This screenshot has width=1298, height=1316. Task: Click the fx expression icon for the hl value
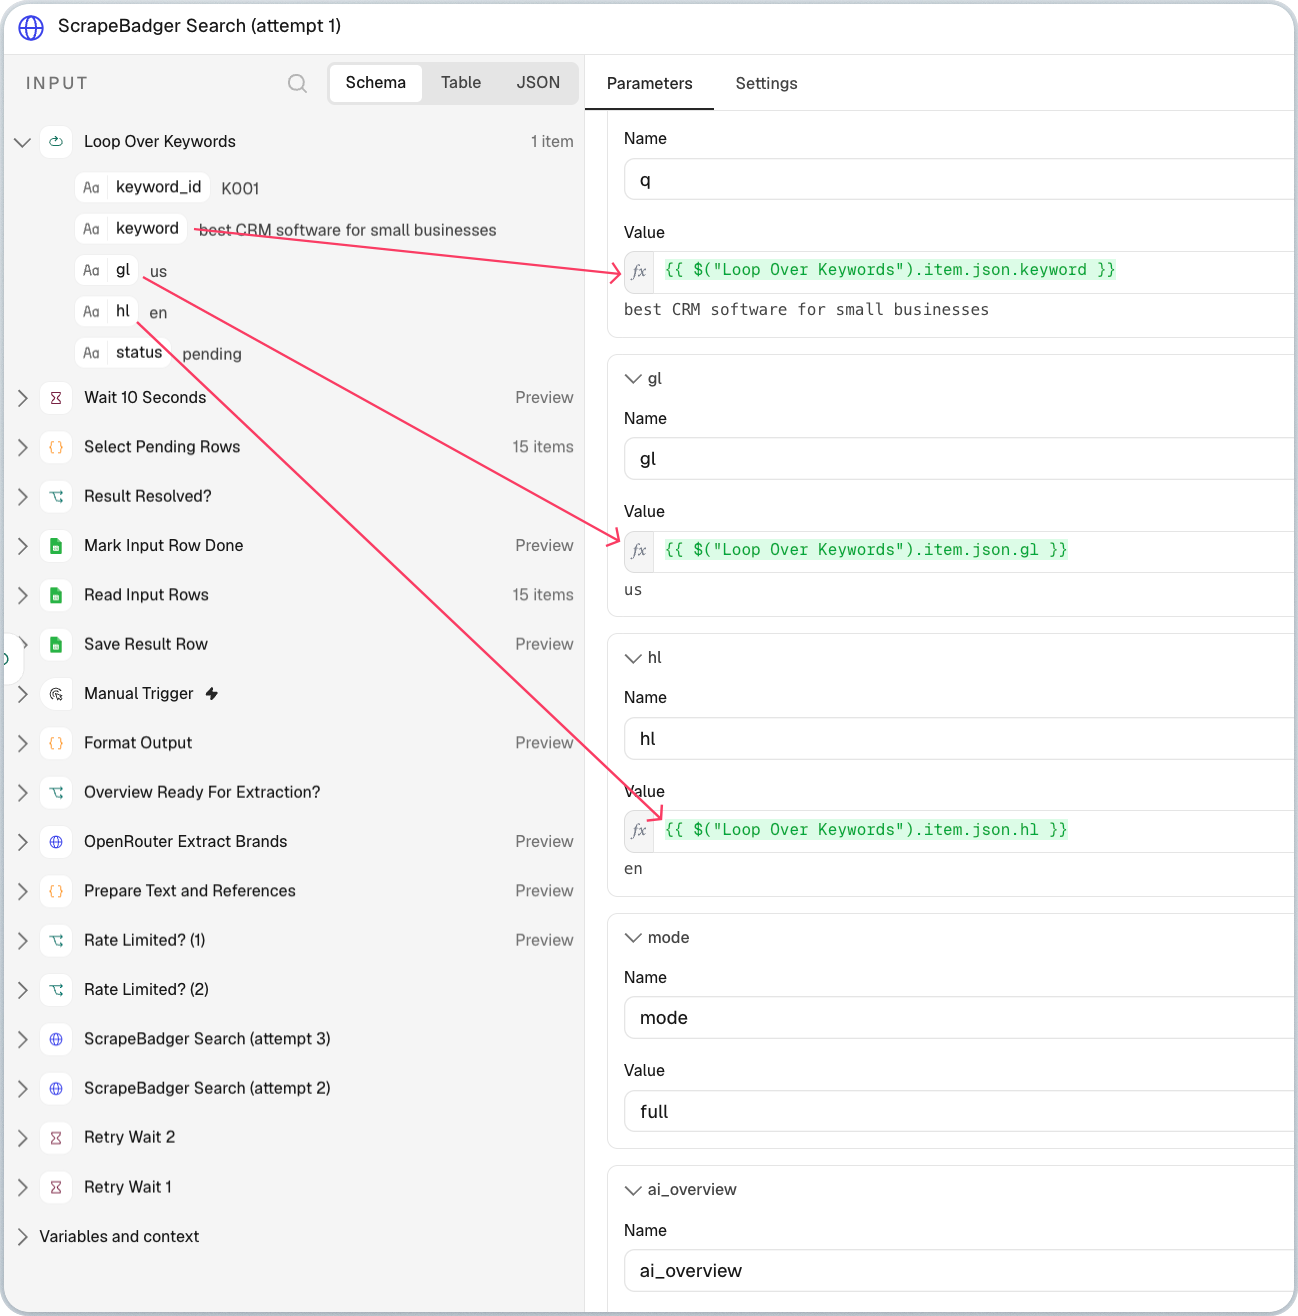(640, 831)
